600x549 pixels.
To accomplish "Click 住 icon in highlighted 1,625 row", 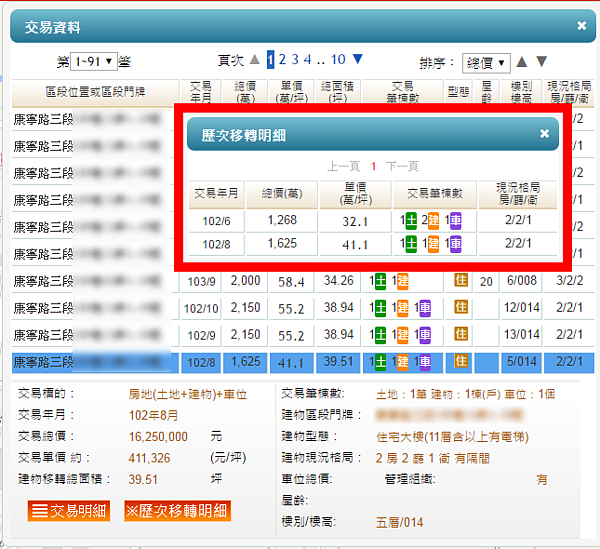I will (x=461, y=361).
